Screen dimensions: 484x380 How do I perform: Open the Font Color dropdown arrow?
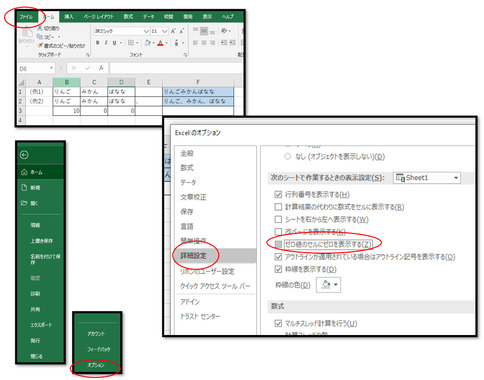tap(166, 43)
